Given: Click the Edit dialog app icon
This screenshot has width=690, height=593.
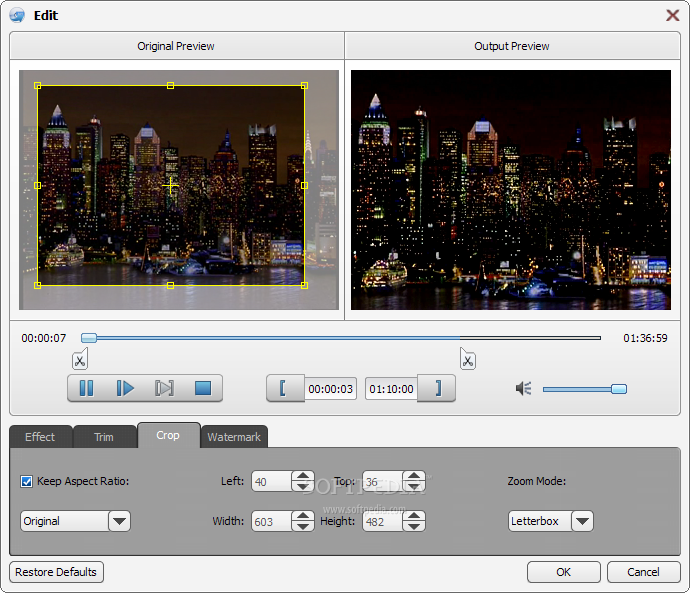Looking at the screenshot, I should pyautogui.click(x=17, y=15).
